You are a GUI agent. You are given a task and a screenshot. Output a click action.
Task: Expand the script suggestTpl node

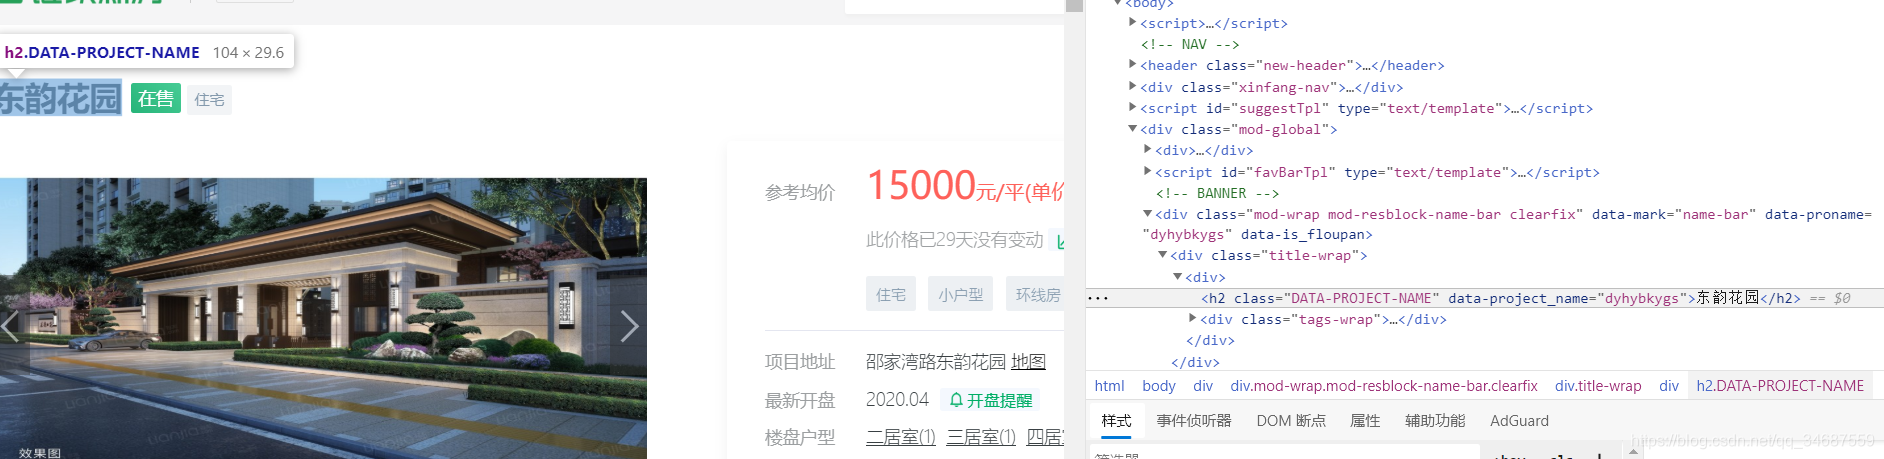[x=1132, y=107]
